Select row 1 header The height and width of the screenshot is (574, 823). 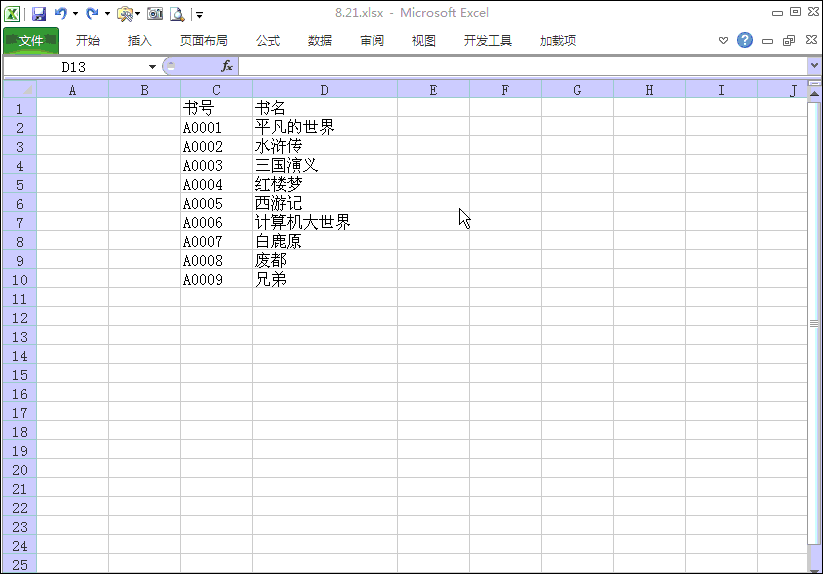(x=20, y=109)
